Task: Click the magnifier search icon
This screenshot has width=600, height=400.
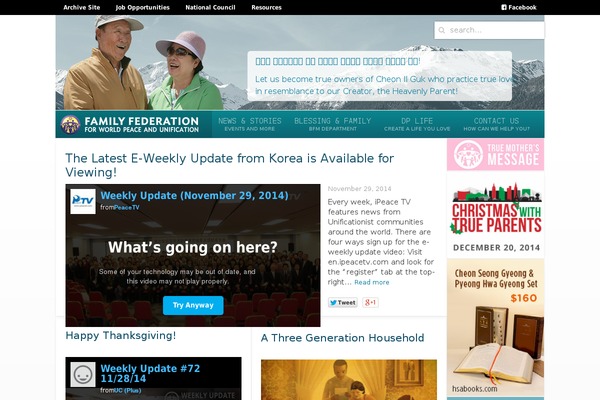Action: [442, 30]
